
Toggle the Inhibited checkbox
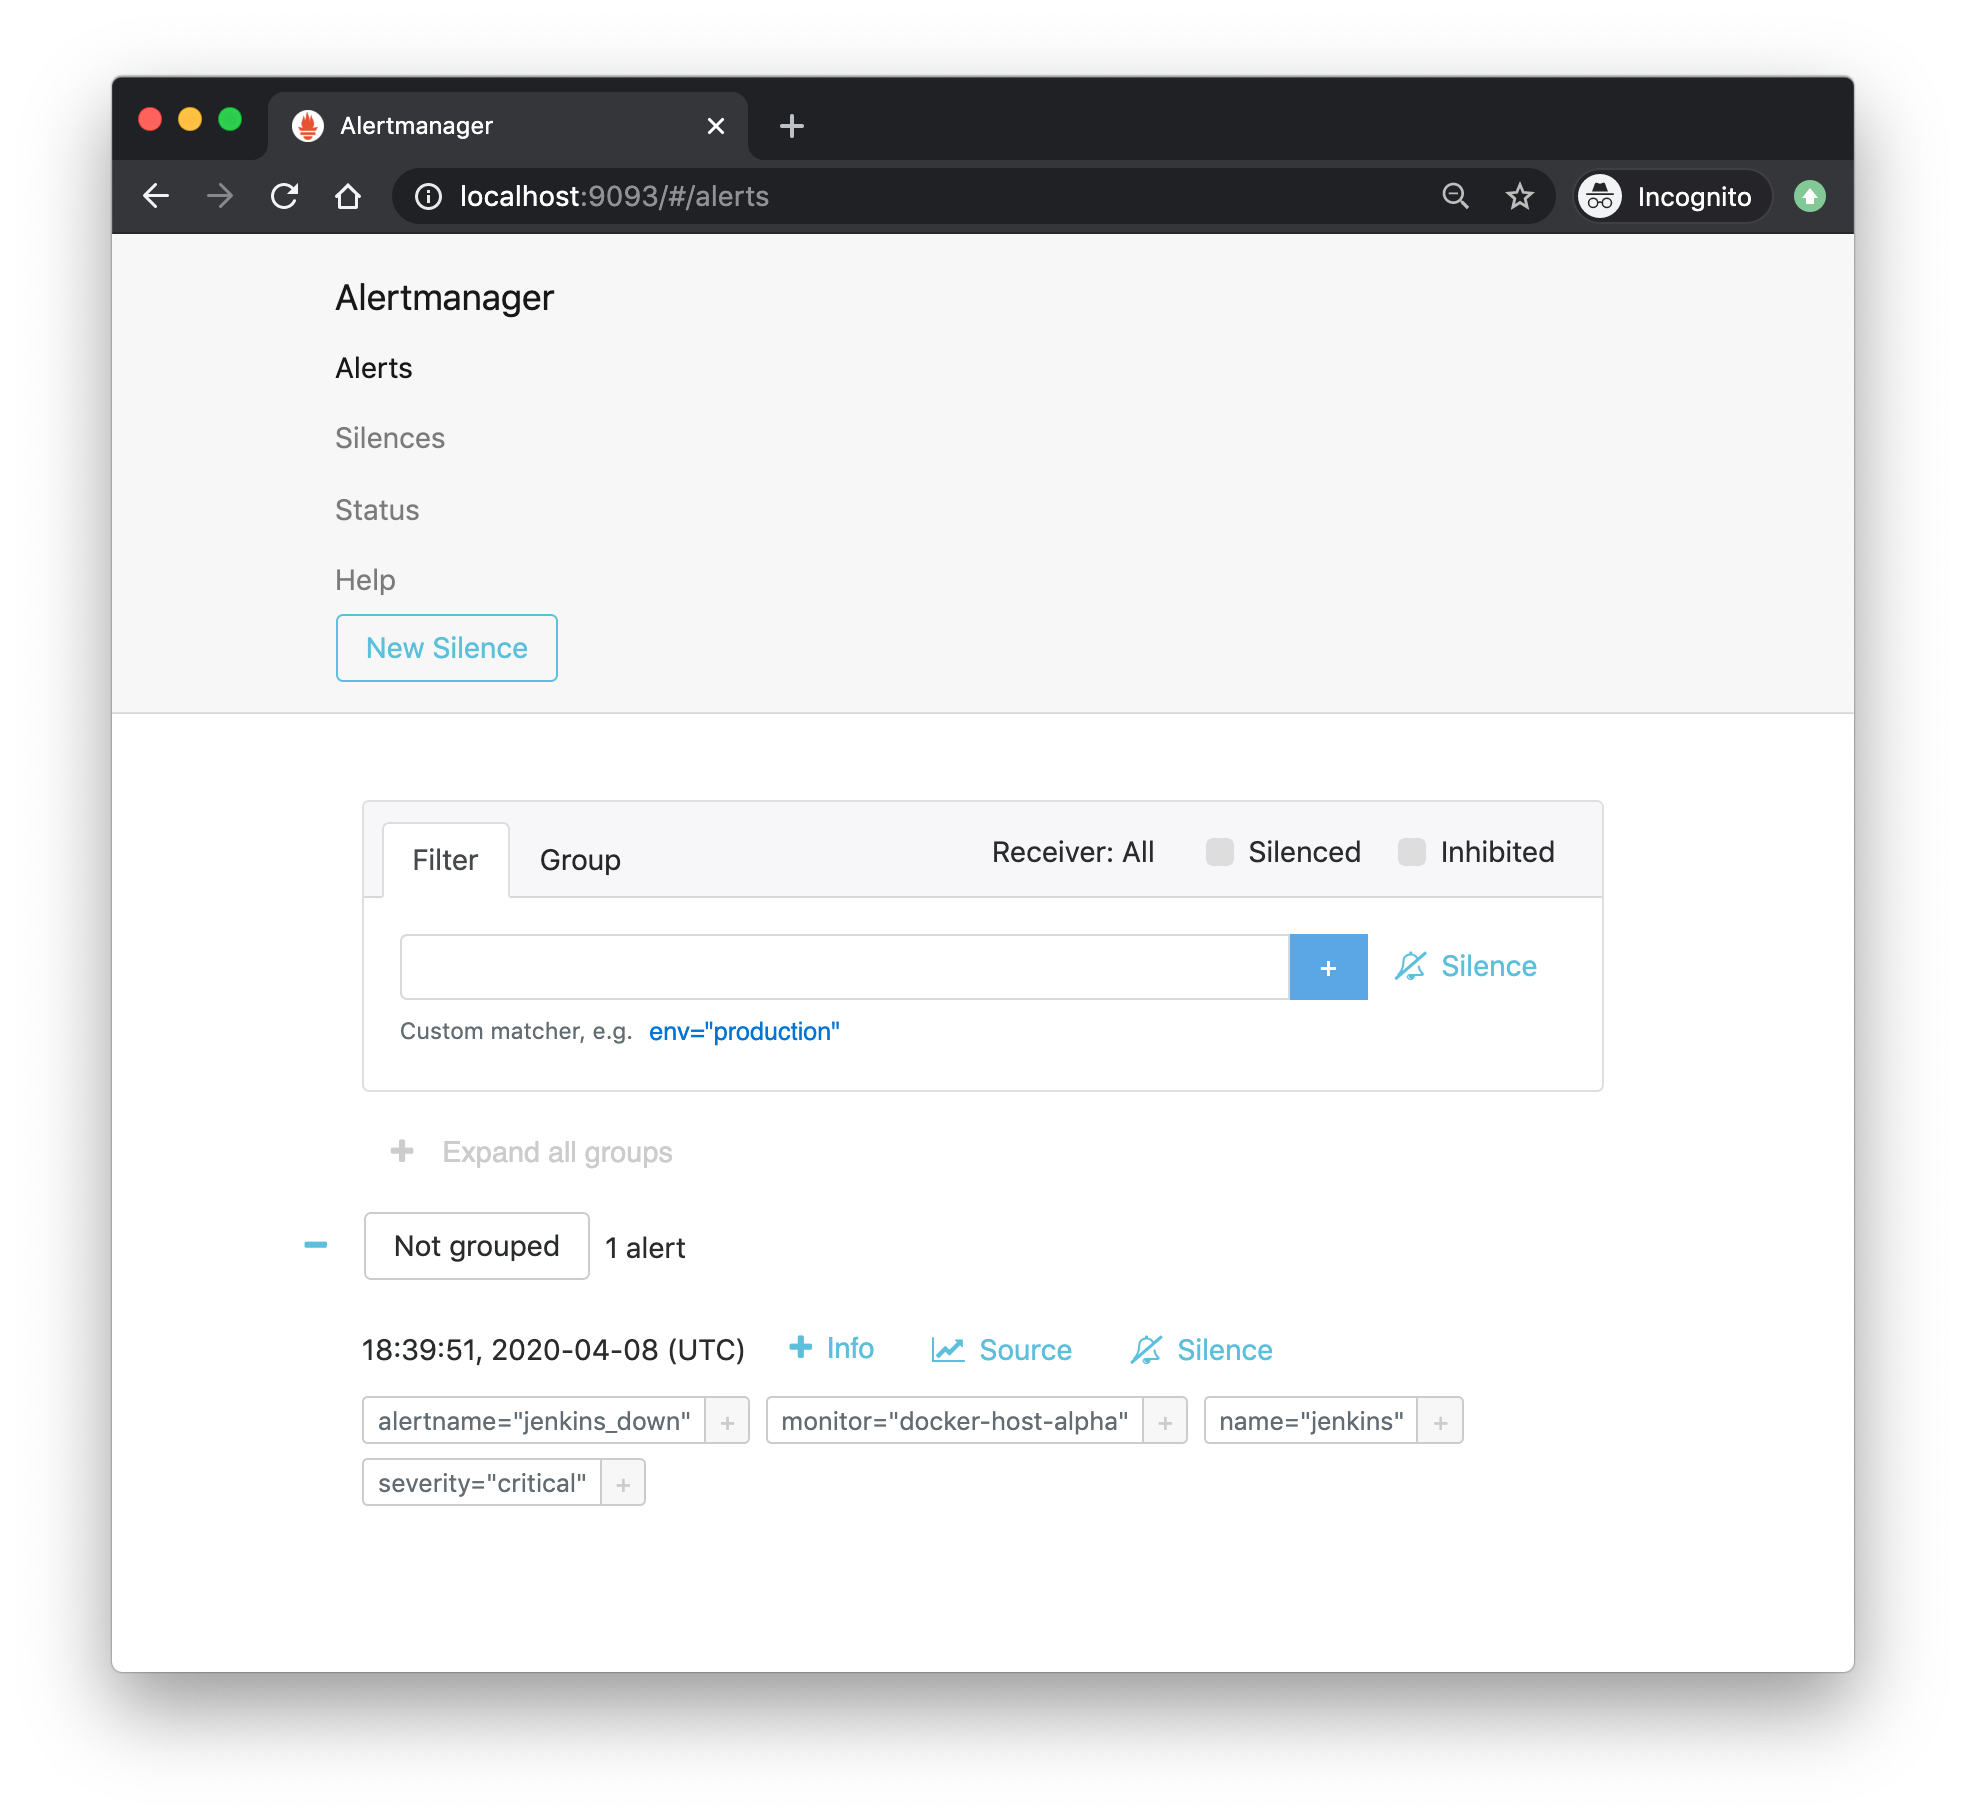pyautogui.click(x=1411, y=852)
